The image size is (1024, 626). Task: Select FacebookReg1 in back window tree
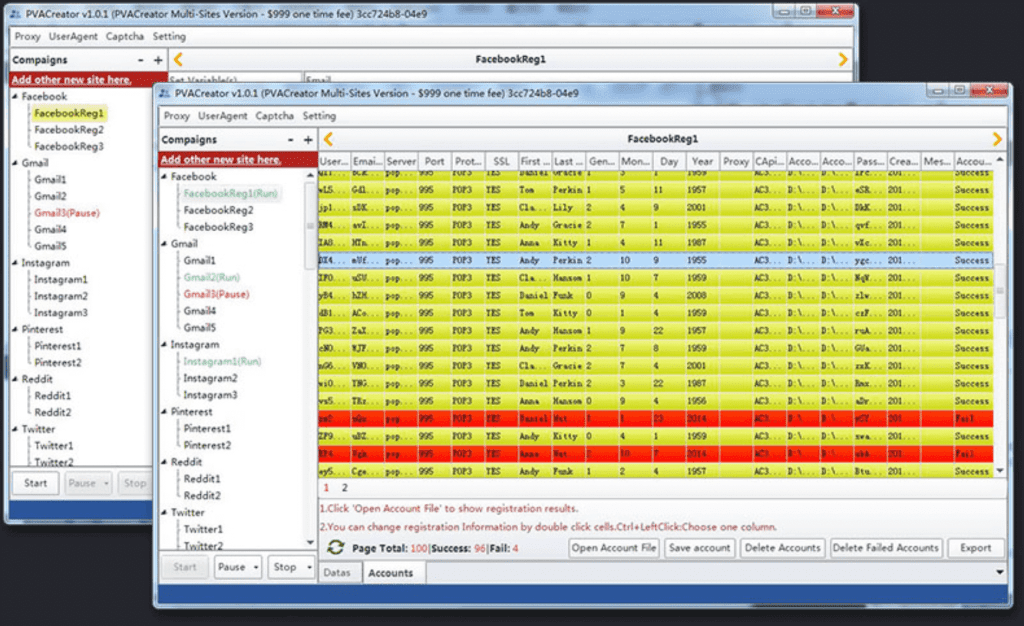(x=69, y=114)
